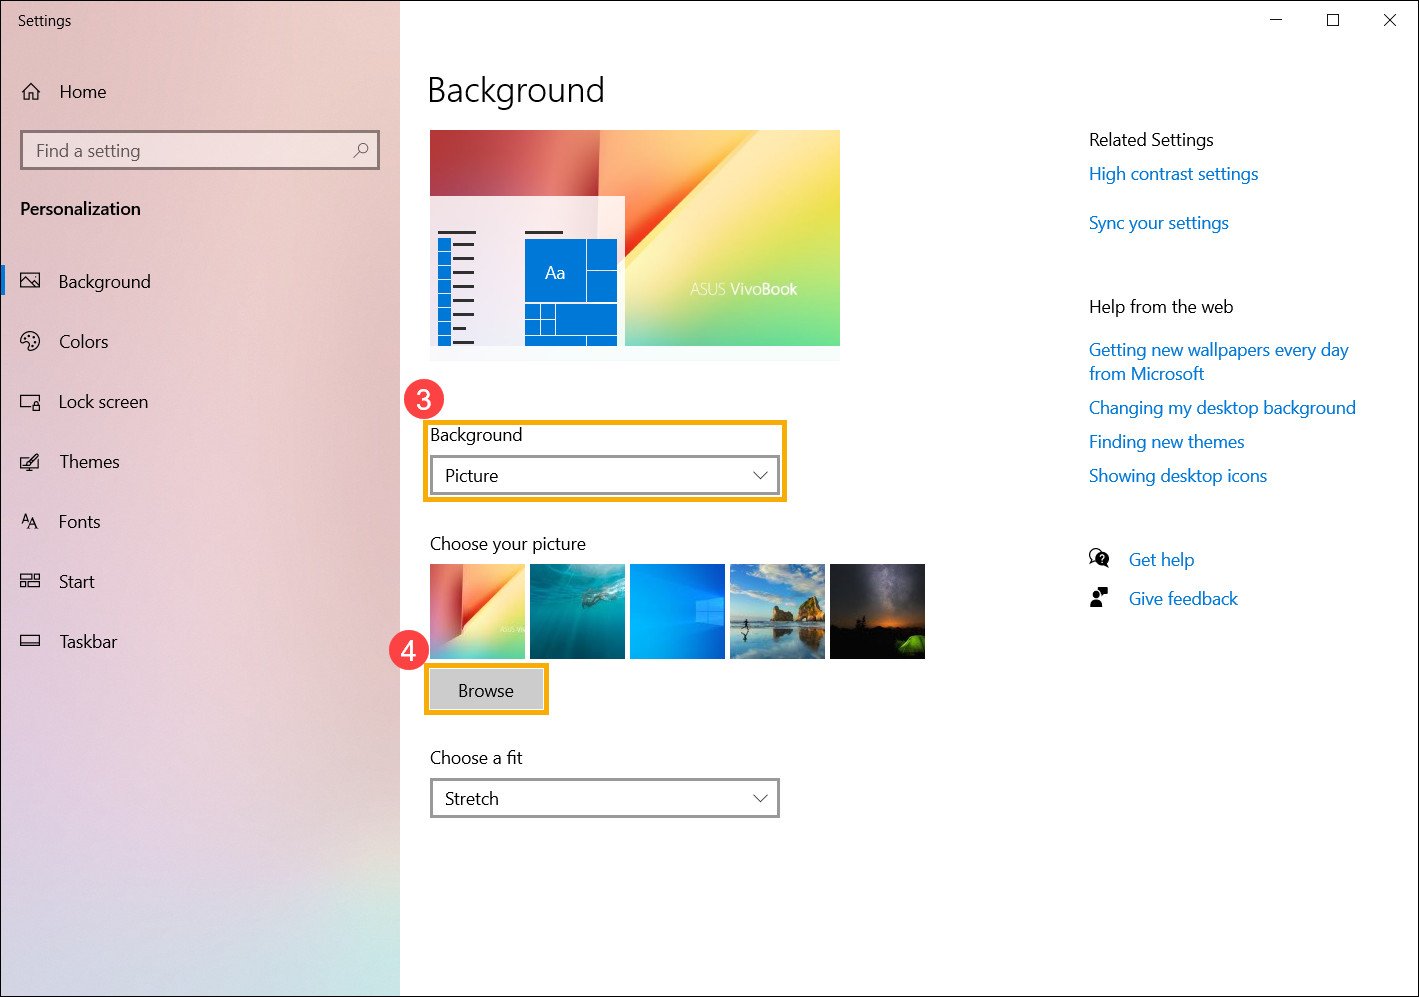The height and width of the screenshot is (997, 1419).
Task: Open Finding new themes link
Action: pyautogui.click(x=1166, y=442)
